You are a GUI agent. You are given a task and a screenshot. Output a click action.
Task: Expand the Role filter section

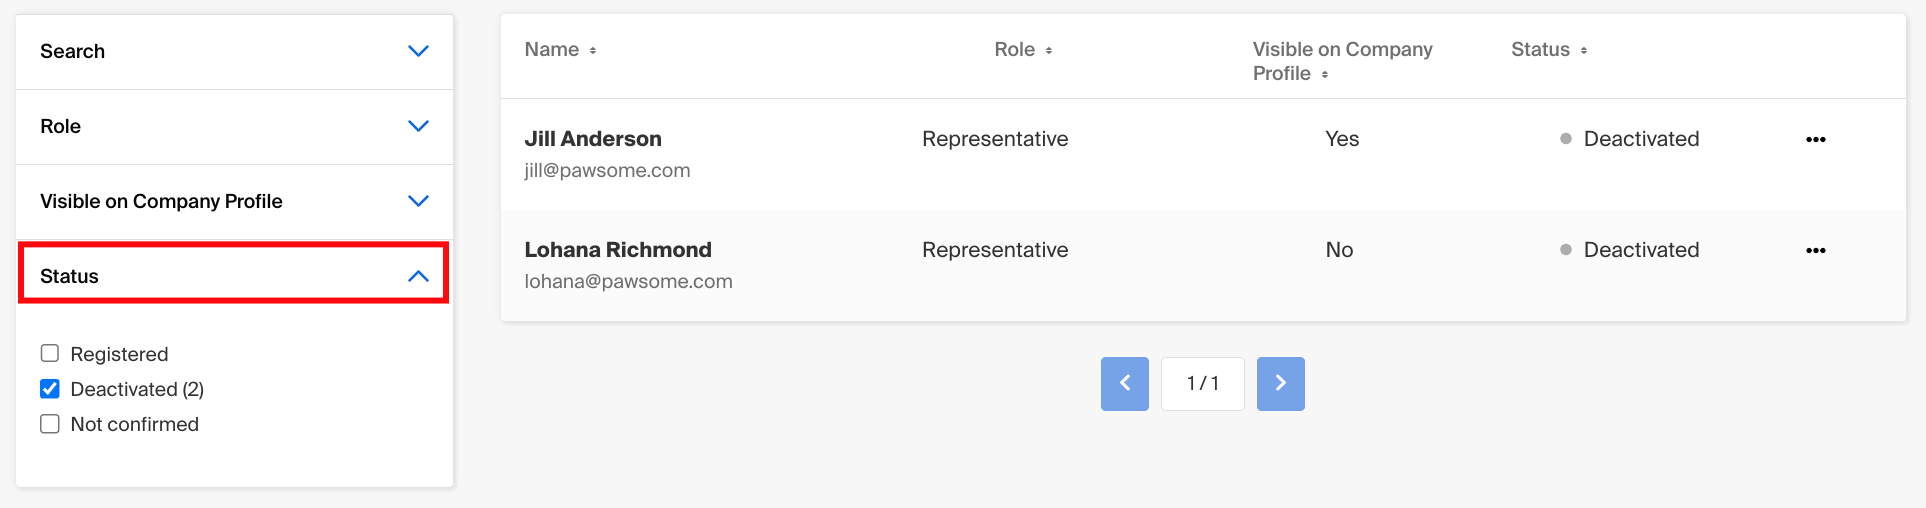point(418,126)
